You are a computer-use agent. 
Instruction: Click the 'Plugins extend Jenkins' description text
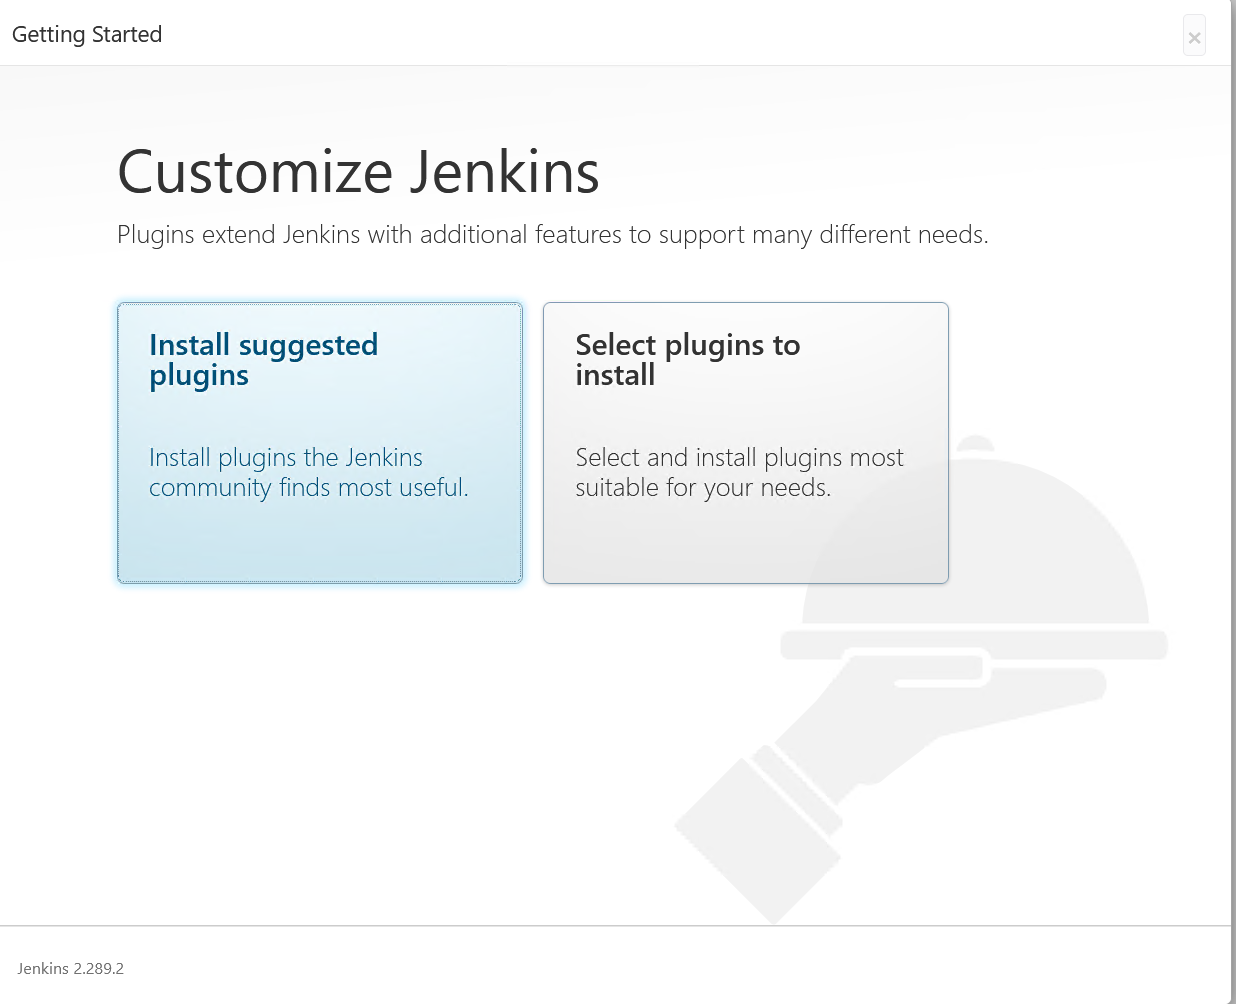553,235
